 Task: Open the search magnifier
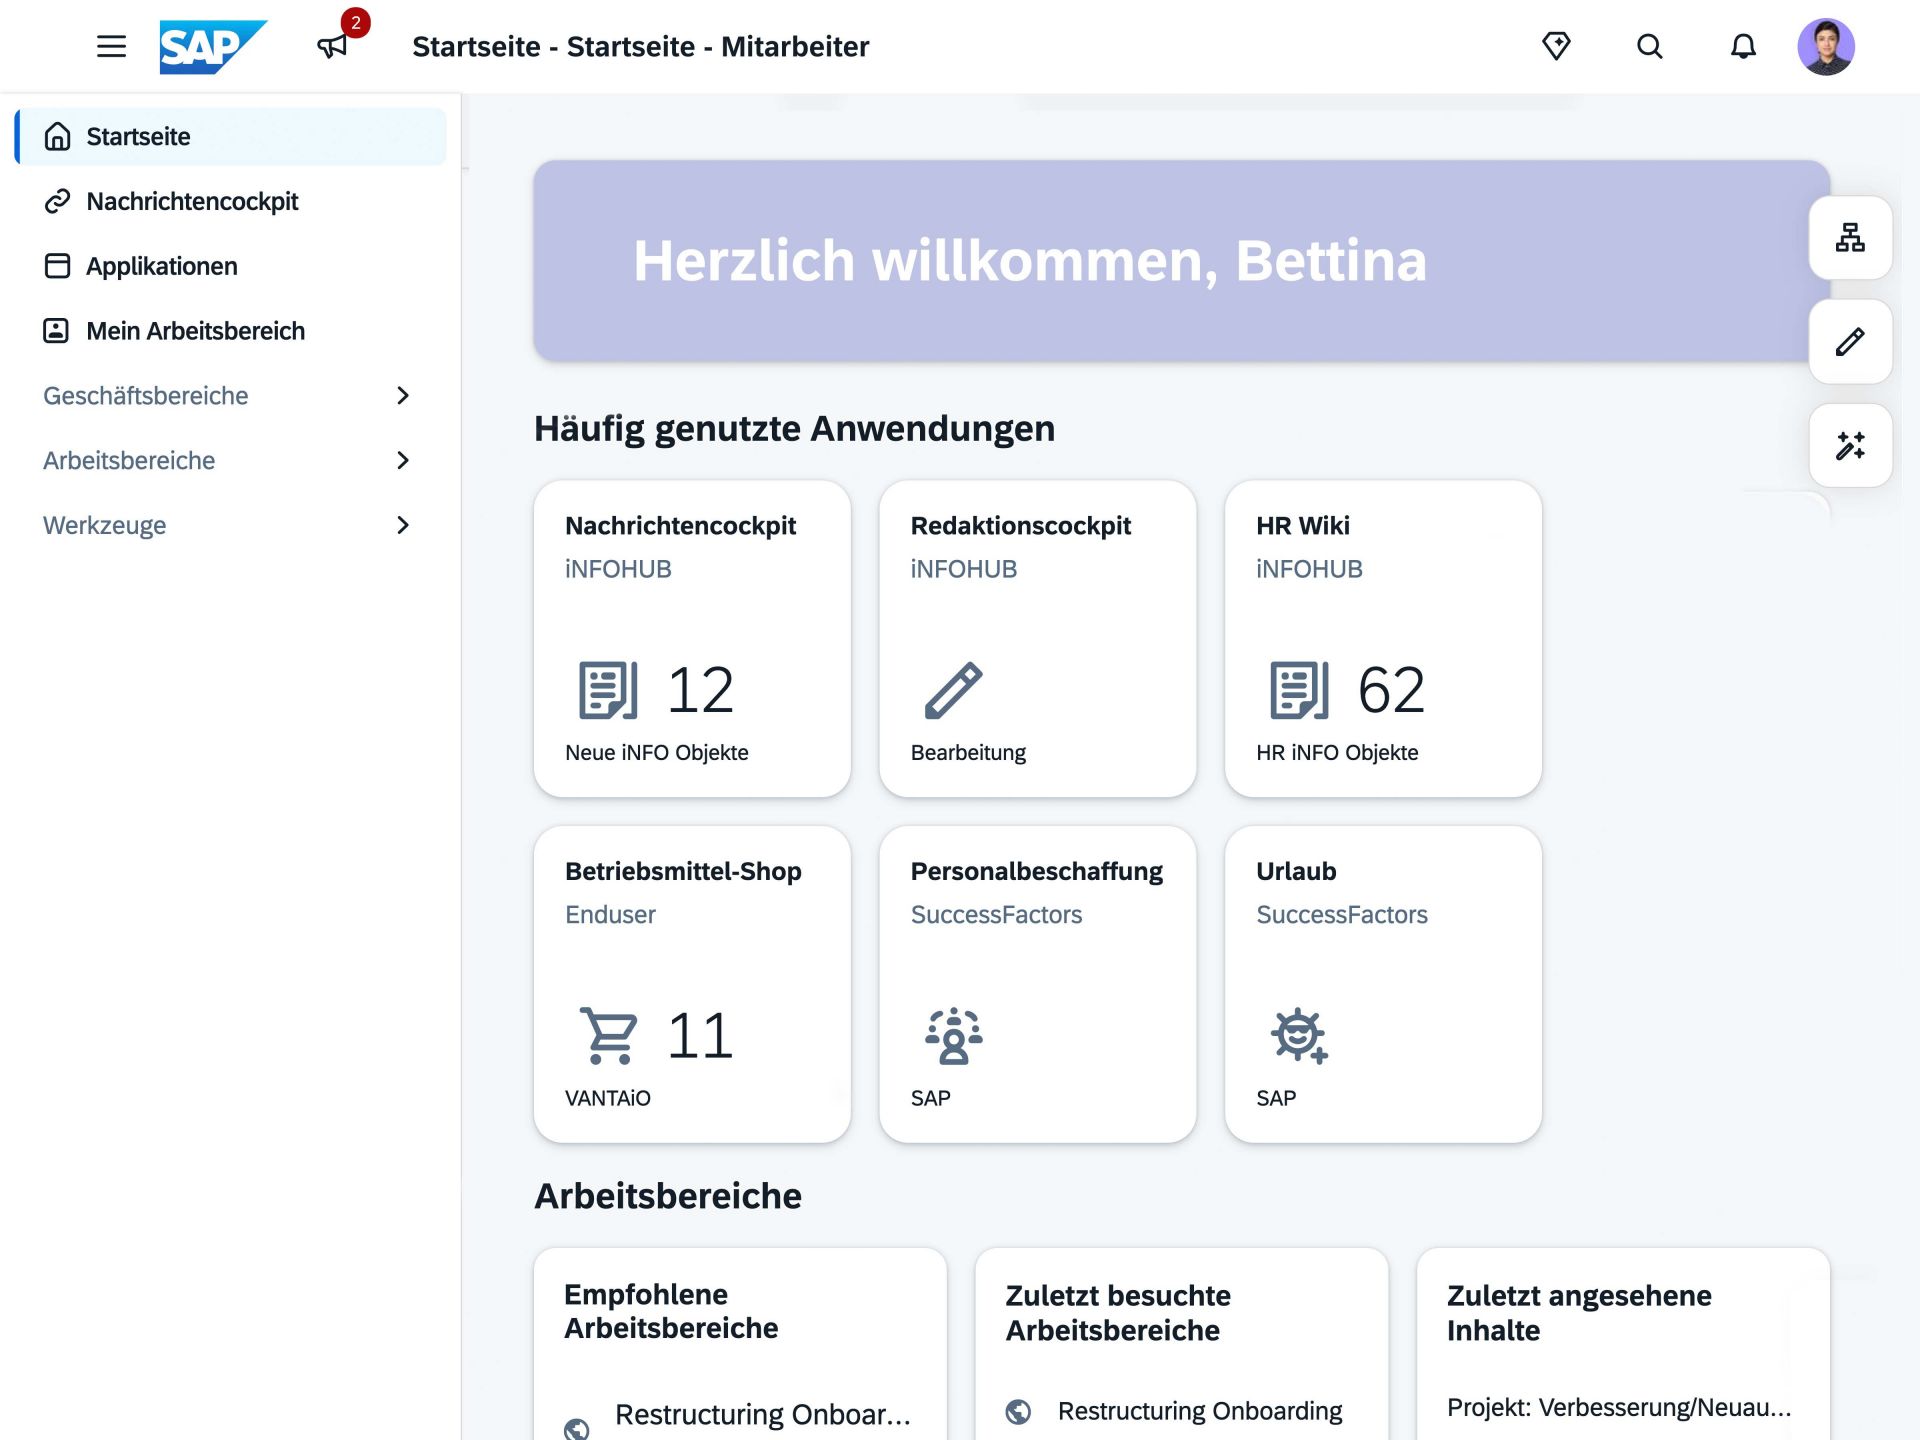1650,46
